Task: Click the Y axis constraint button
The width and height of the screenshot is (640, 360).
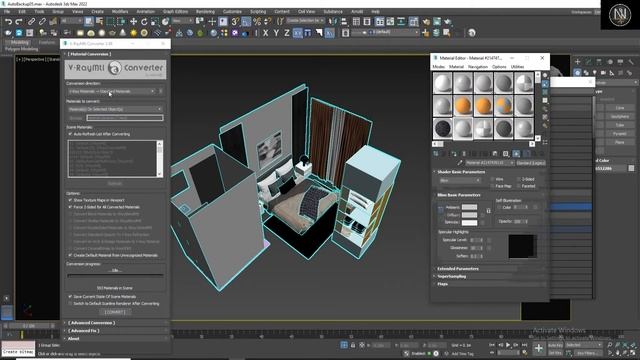Action: tap(276, 33)
